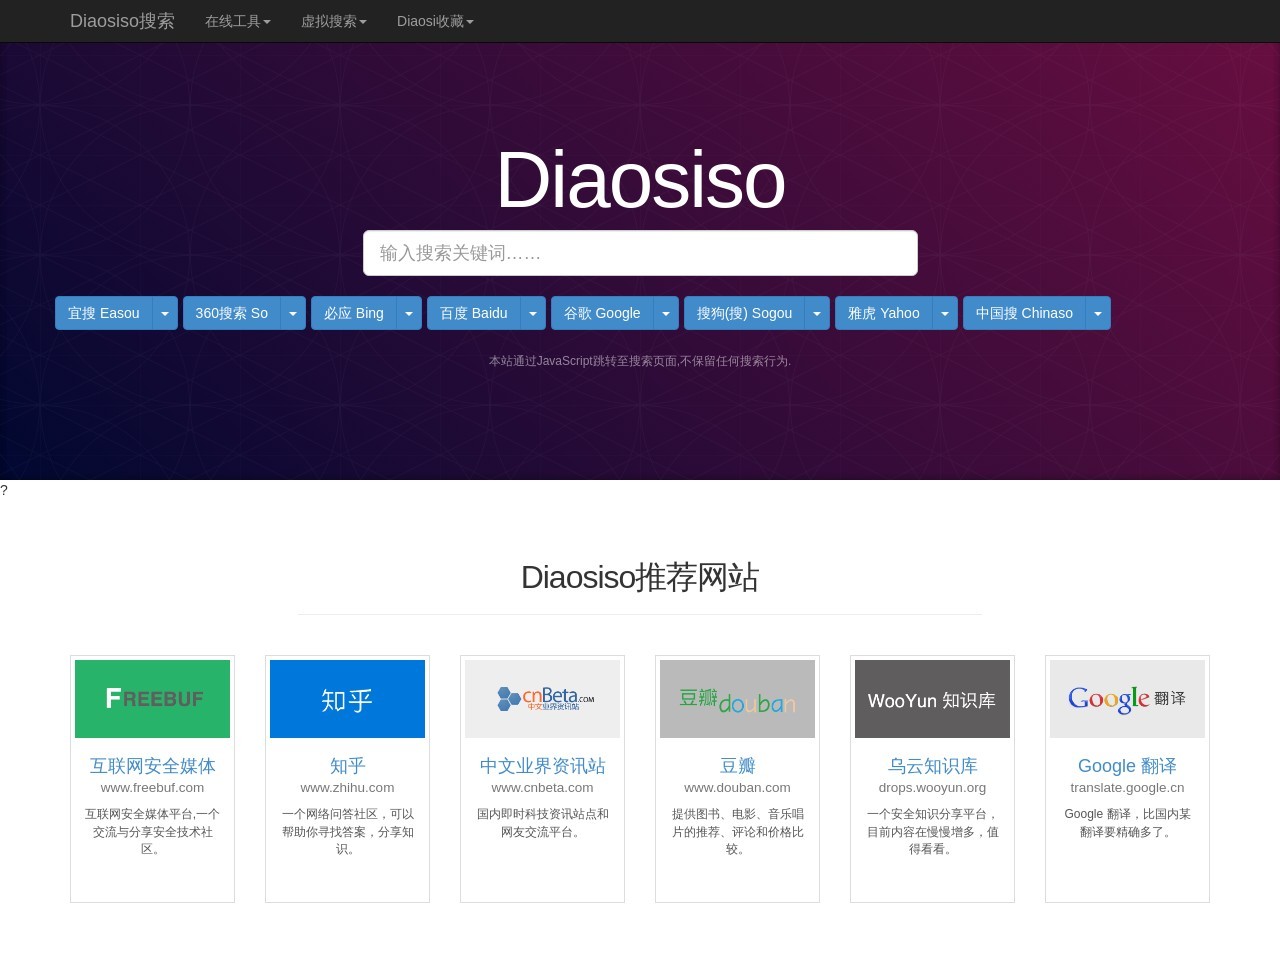Click the cnBeta logo thumbnail
Screen dimensions: 1280x960
point(542,699)
